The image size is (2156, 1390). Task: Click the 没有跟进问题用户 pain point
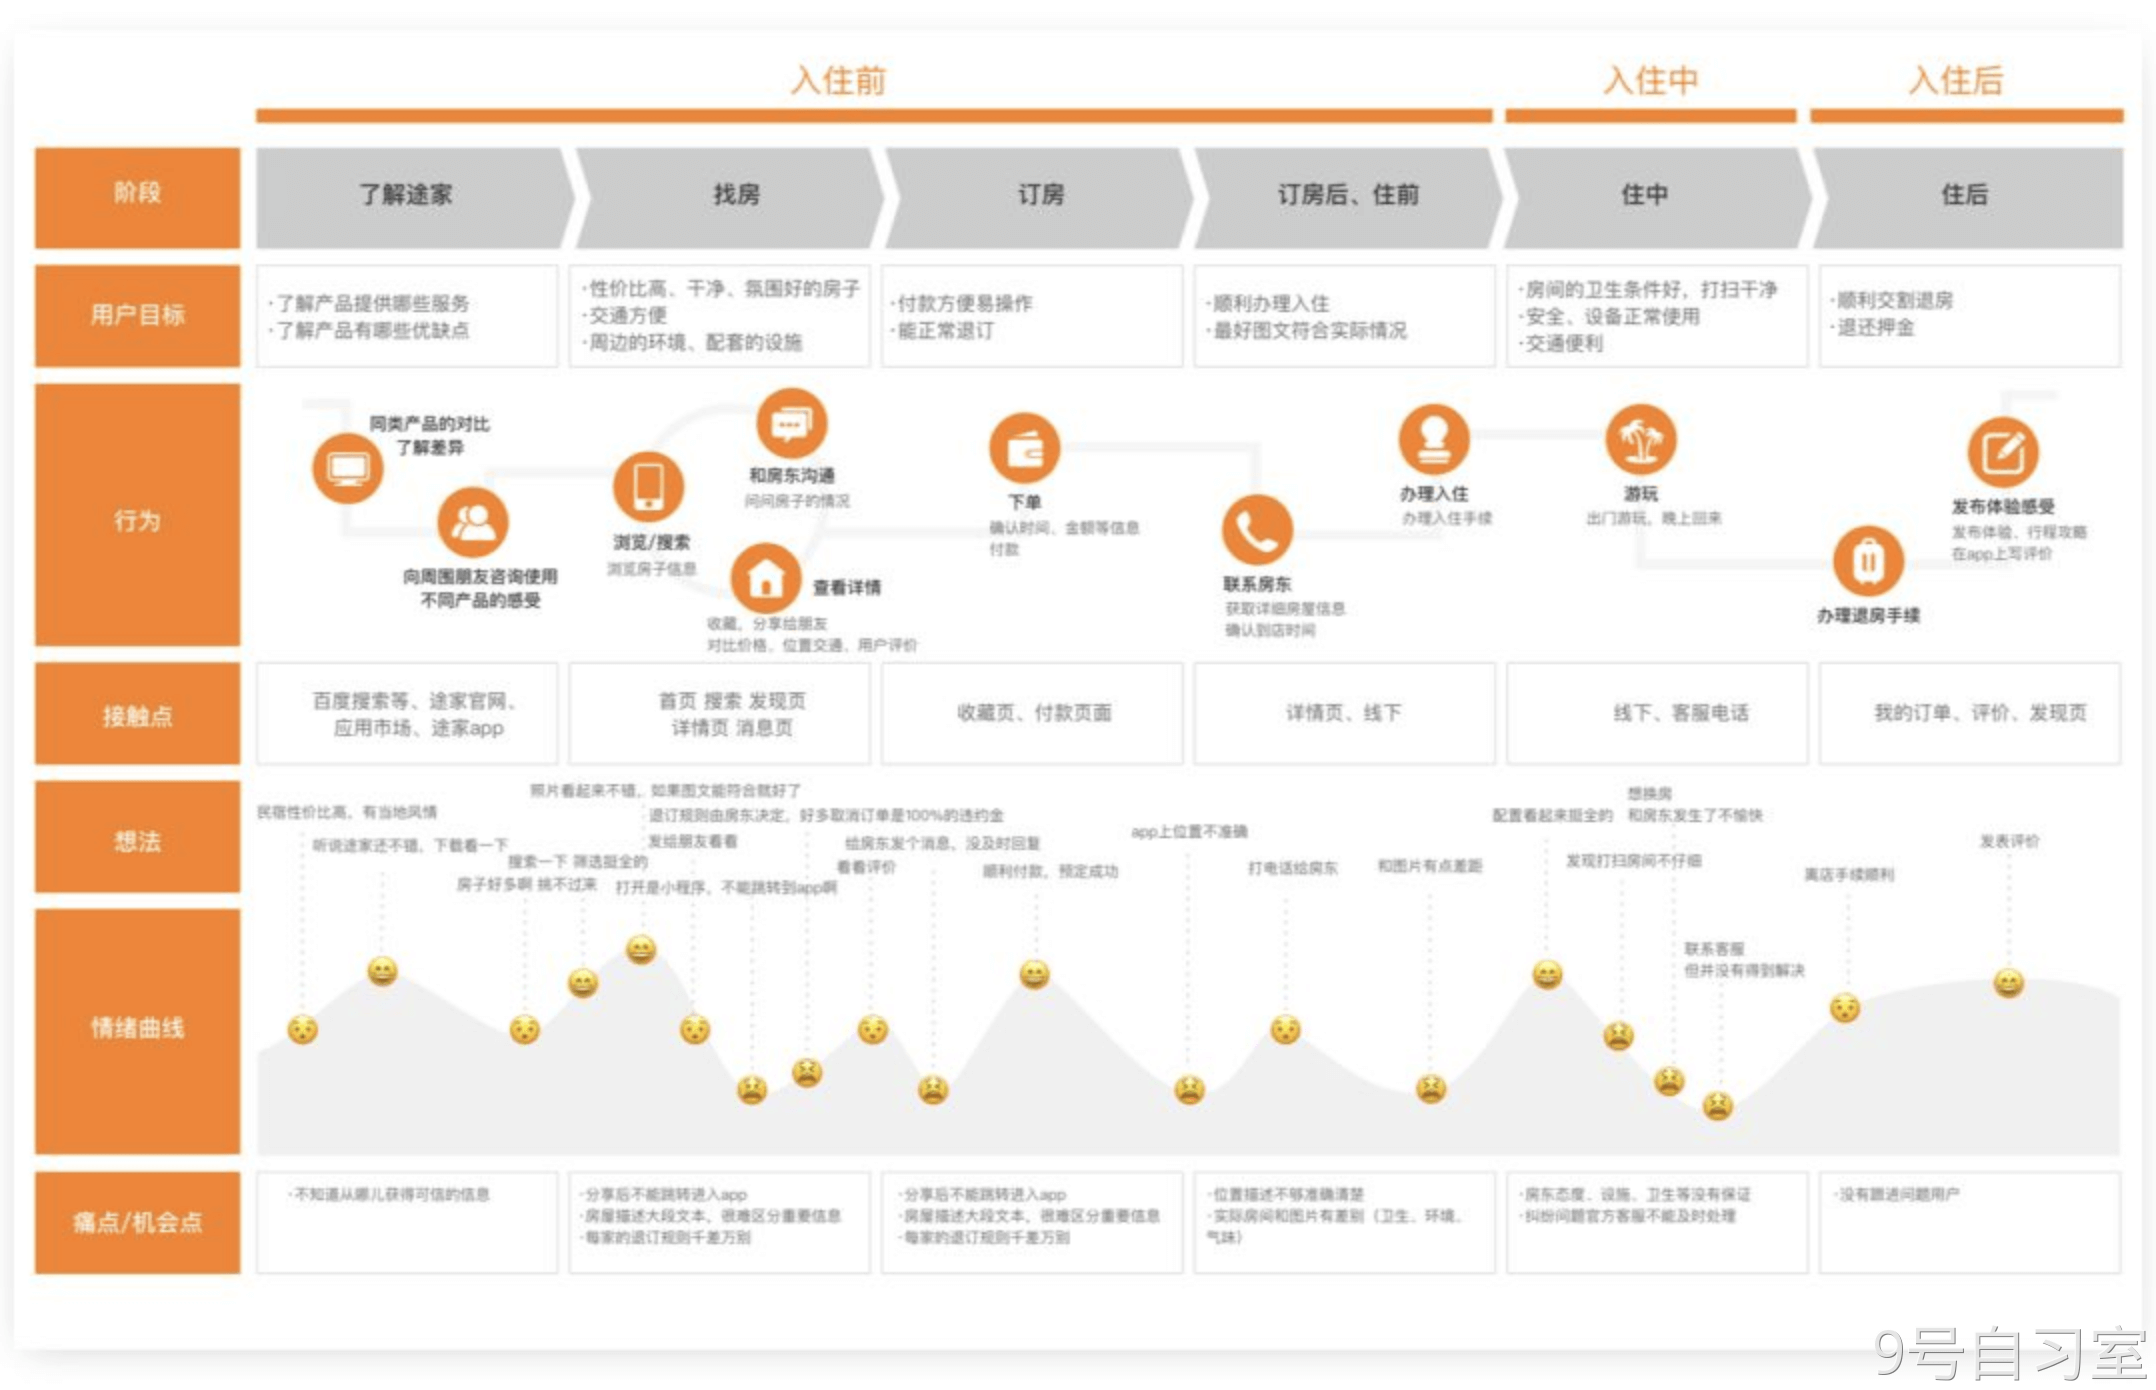click(x=1897, y=1194)
